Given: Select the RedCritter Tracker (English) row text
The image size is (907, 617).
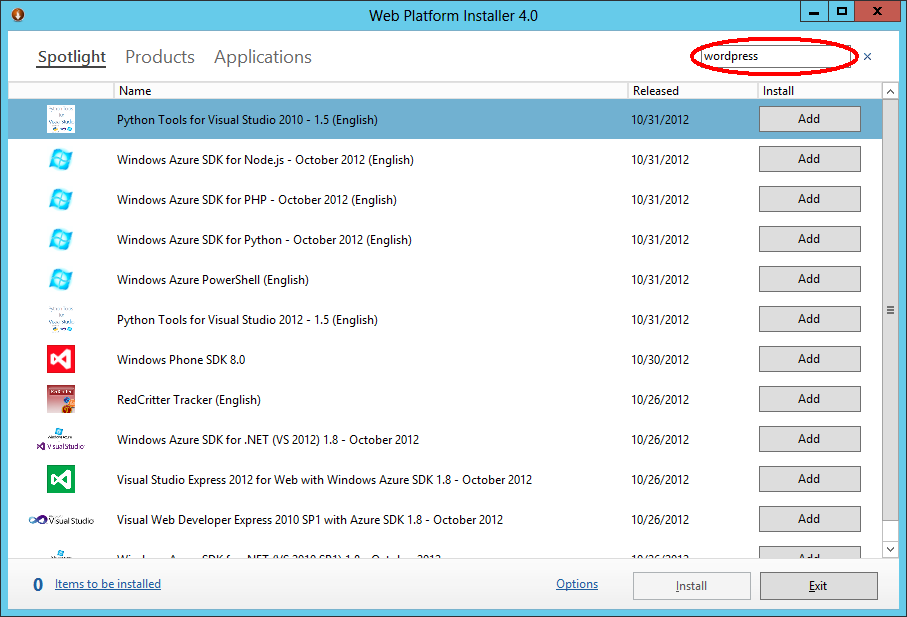Looking at the screenshot, I should 189,400.
